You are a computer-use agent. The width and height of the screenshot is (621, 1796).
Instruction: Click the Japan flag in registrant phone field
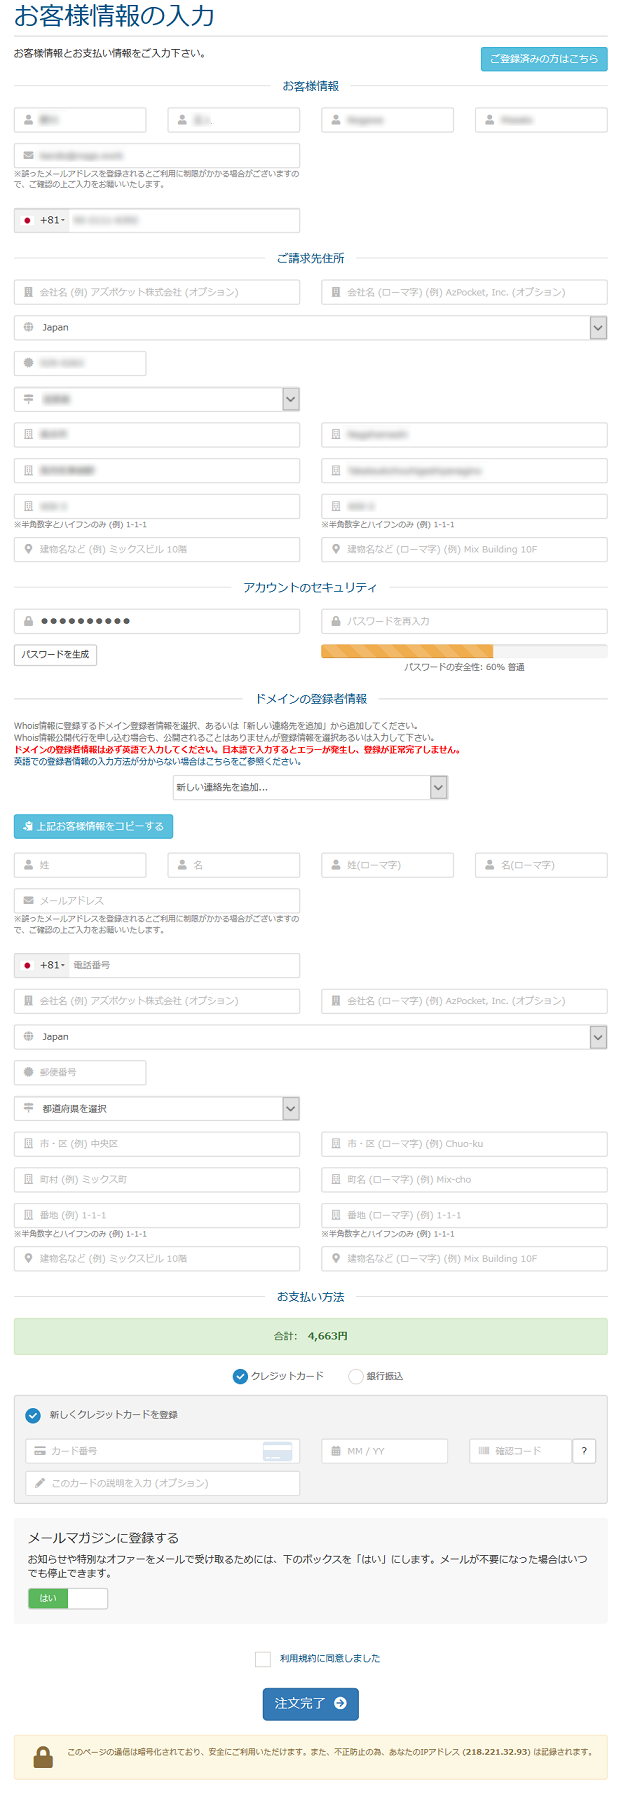(x=27, y=966)
